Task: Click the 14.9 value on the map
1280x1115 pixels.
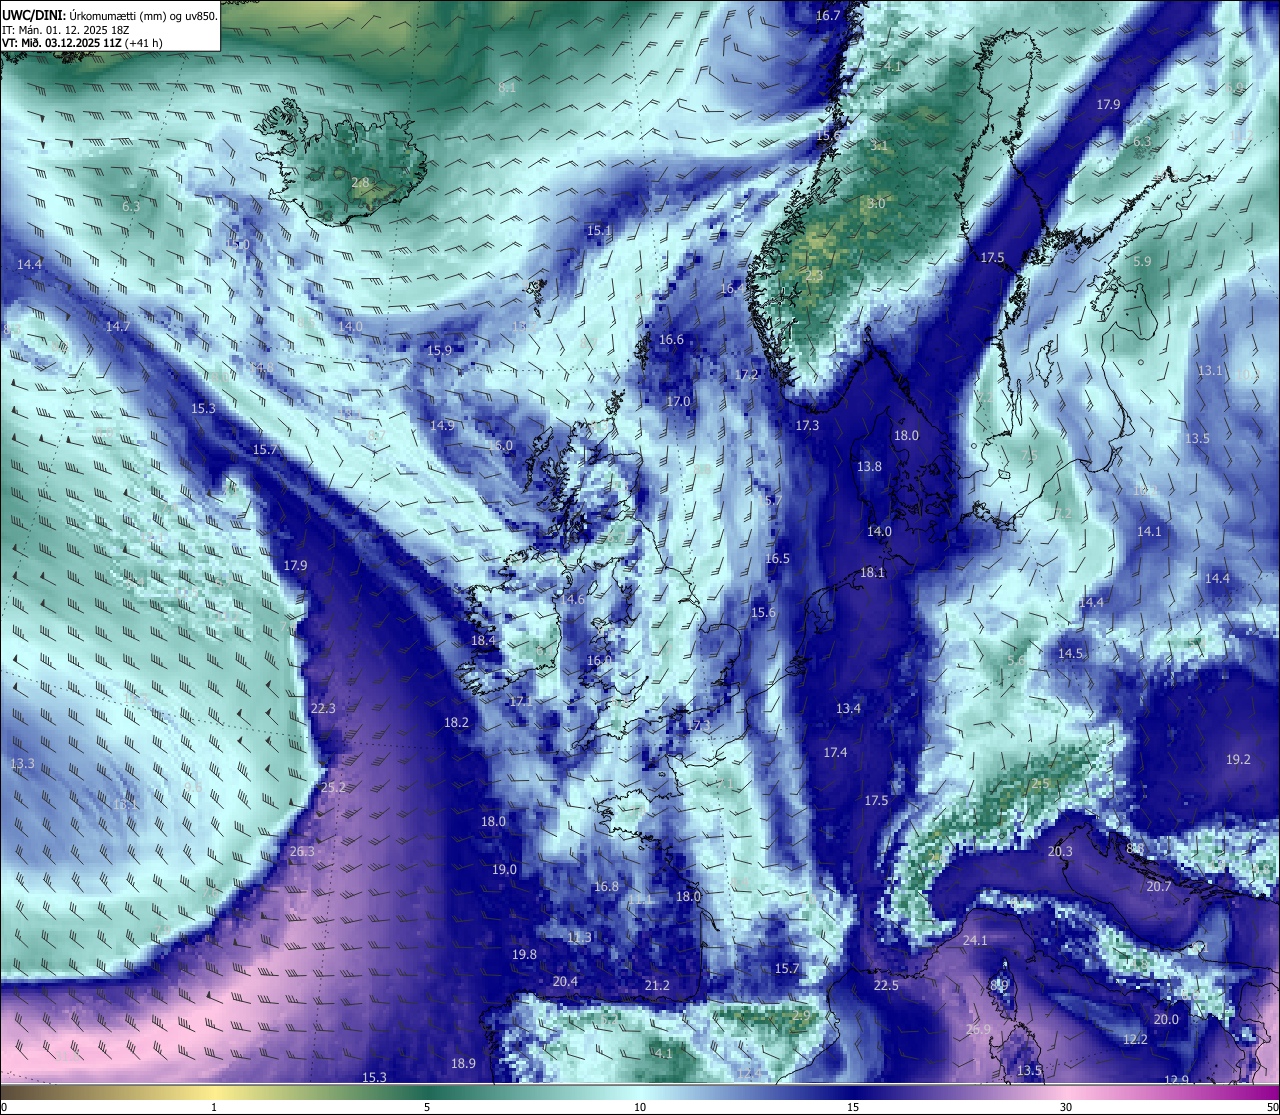Action: (x=442, y=426)
